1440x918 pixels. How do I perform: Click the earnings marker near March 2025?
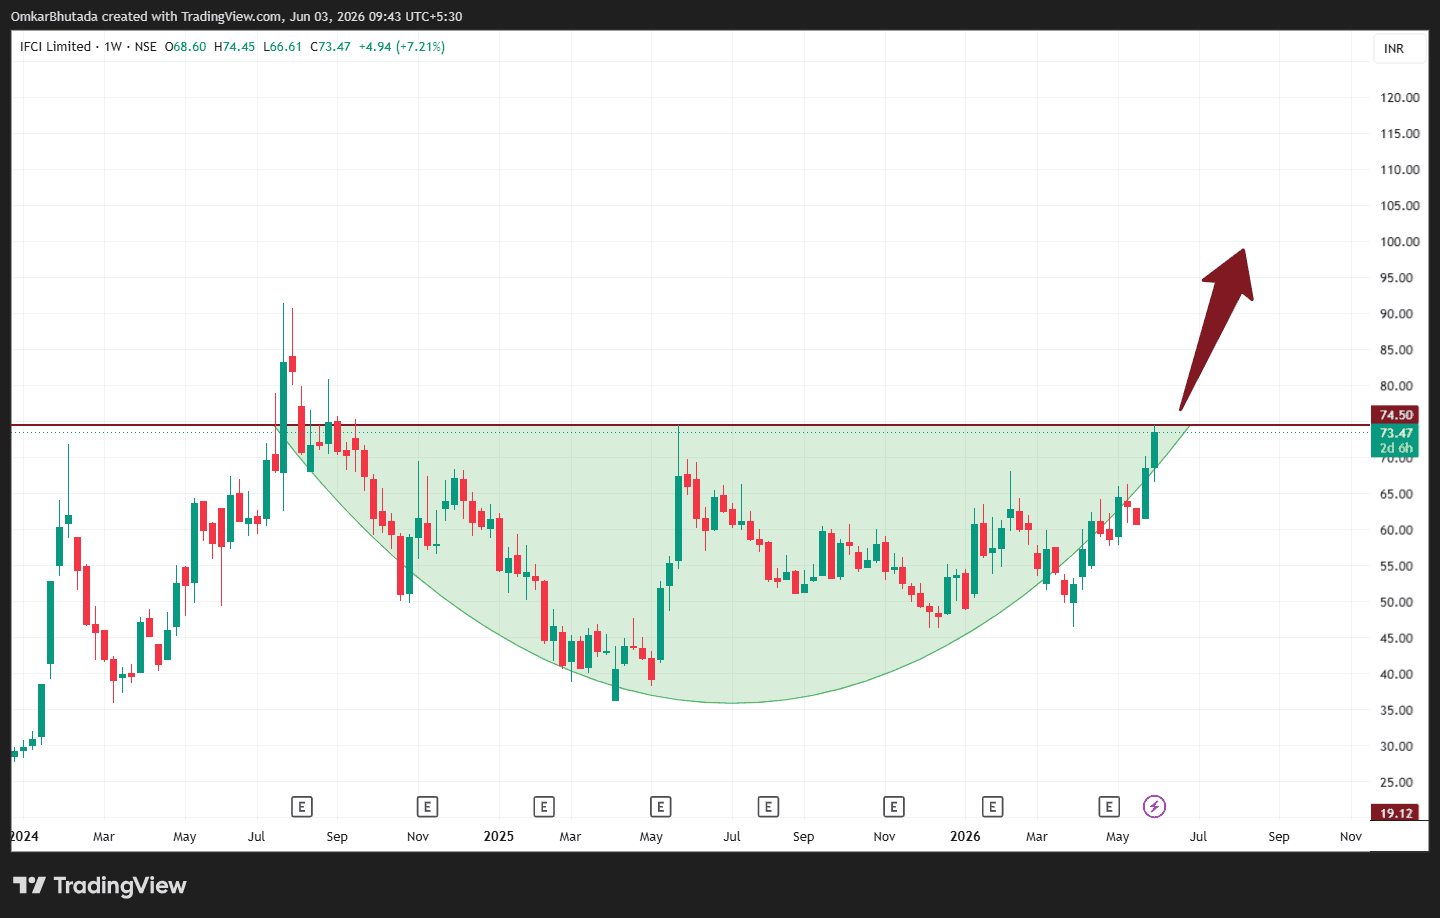pos(544,806)
